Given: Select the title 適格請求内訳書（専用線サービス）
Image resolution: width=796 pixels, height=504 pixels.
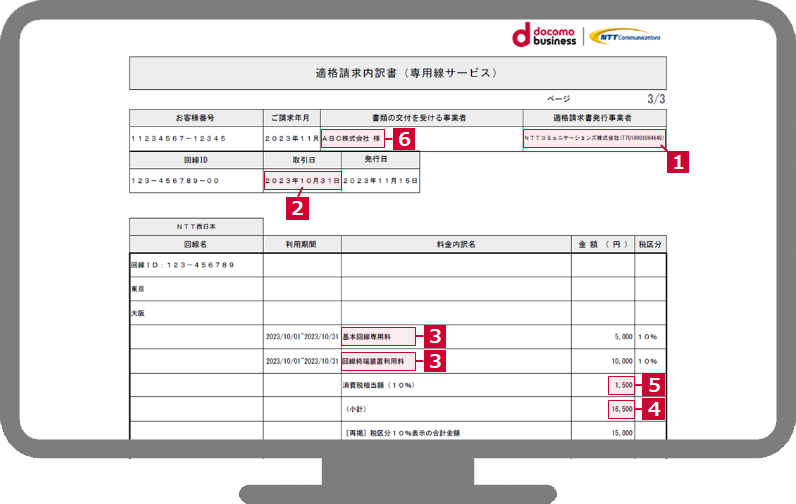Looking at the screenshot, I should [x=407, y=73].
